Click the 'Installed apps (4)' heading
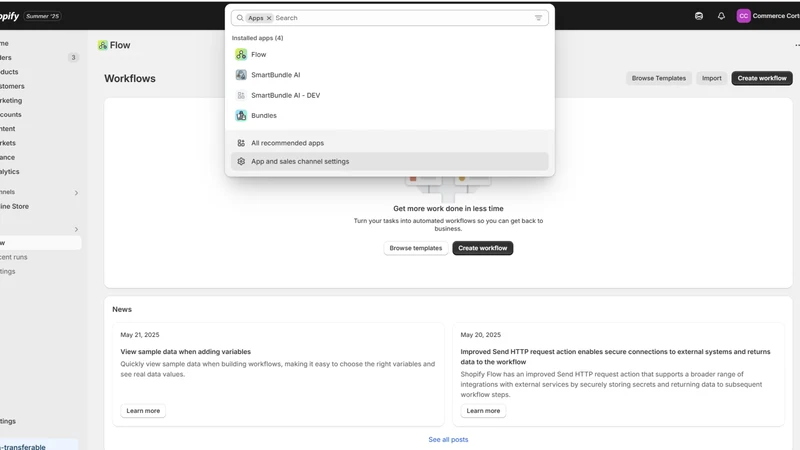 pos(257,38)
